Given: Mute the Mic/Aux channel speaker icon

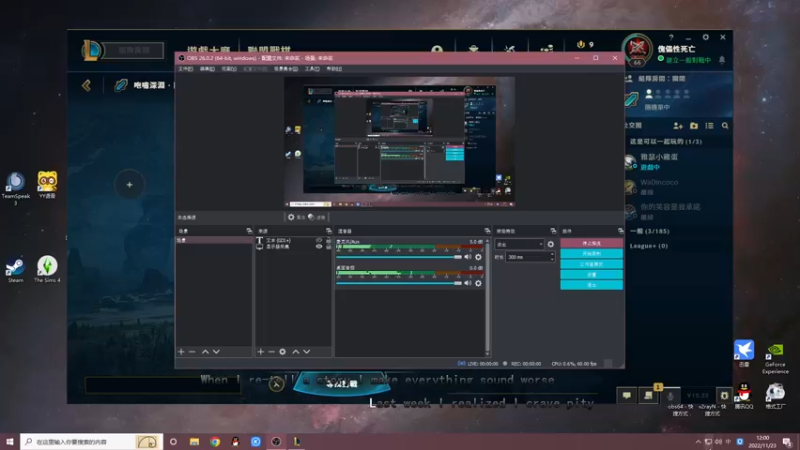Looking at the screenshot, I should [467, 257].
